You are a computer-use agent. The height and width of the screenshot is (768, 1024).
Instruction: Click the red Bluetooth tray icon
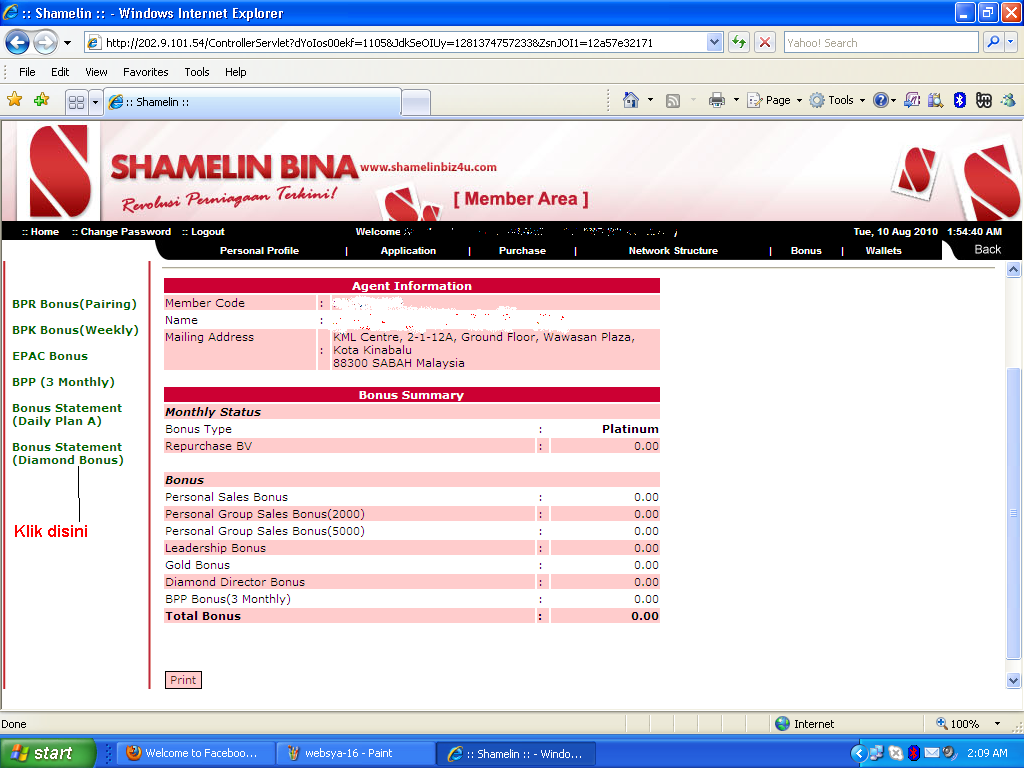914,754
